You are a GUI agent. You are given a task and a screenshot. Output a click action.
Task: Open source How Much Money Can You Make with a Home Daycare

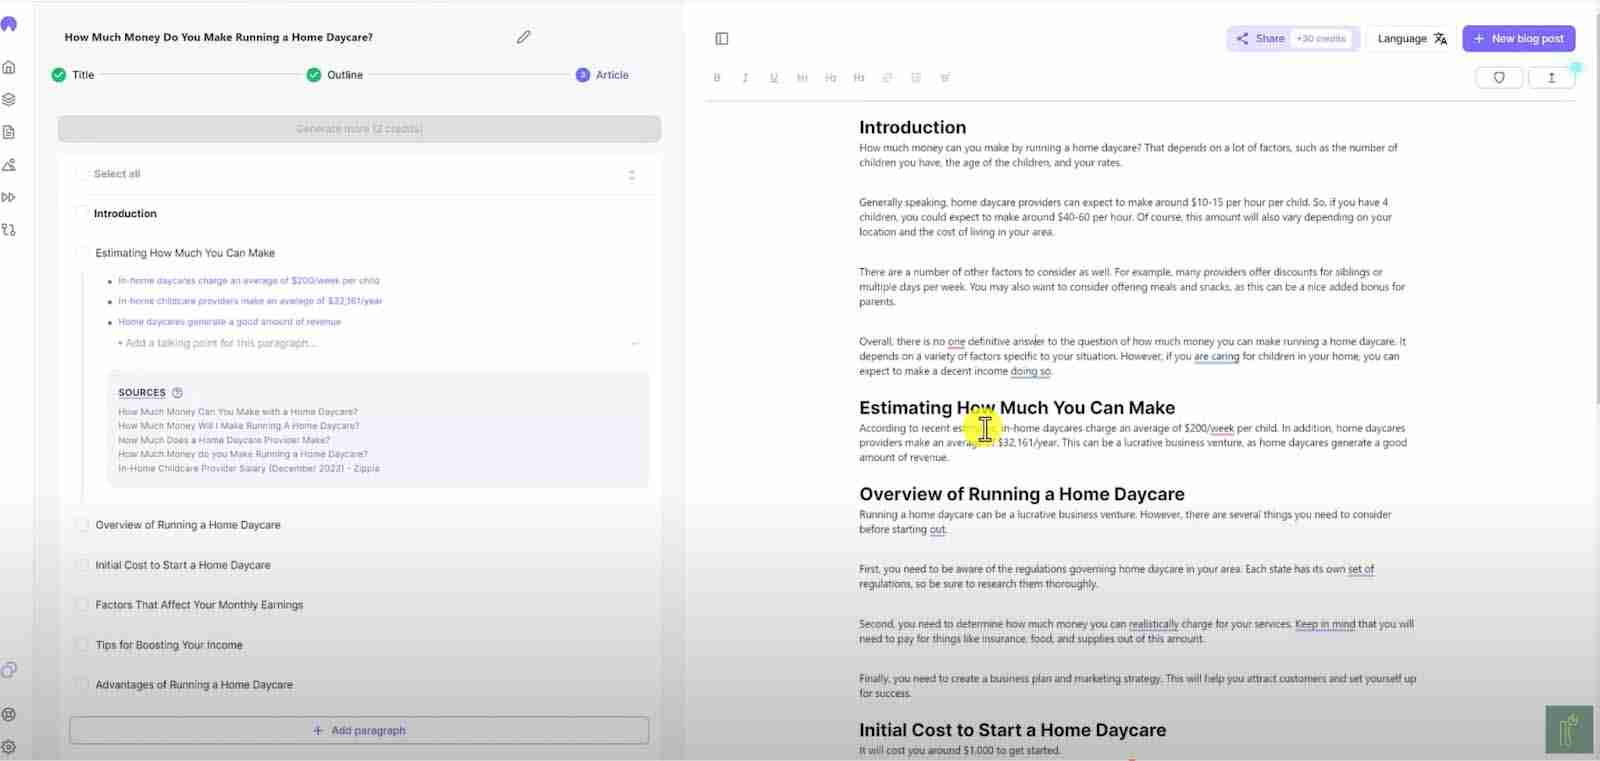[x=238, y=412]
